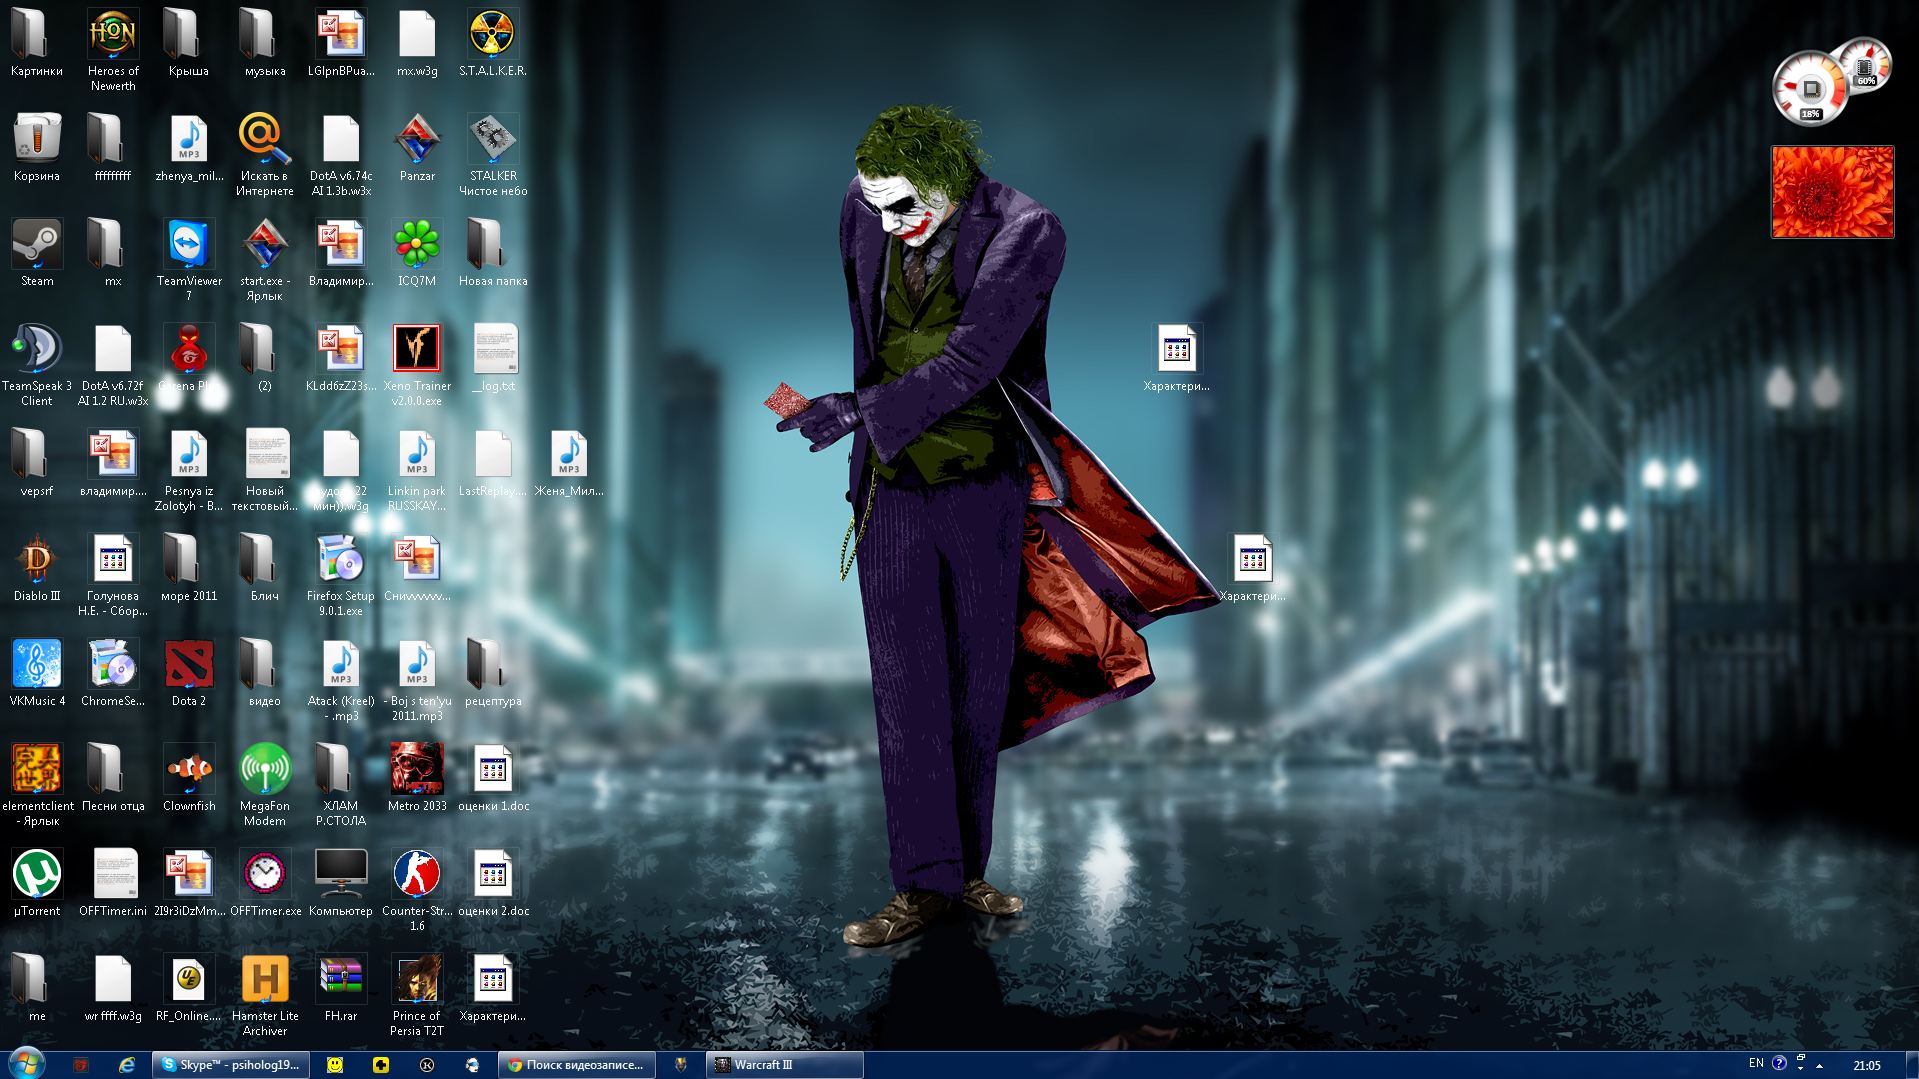Open the Windows Start menu

(x=26, y=1064)
